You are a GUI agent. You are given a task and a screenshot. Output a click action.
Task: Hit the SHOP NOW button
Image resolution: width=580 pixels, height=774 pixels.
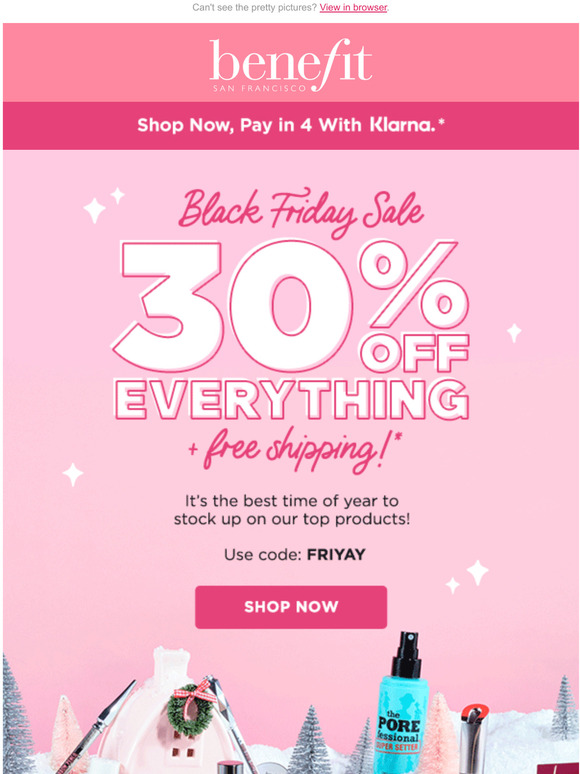point(291,607)
